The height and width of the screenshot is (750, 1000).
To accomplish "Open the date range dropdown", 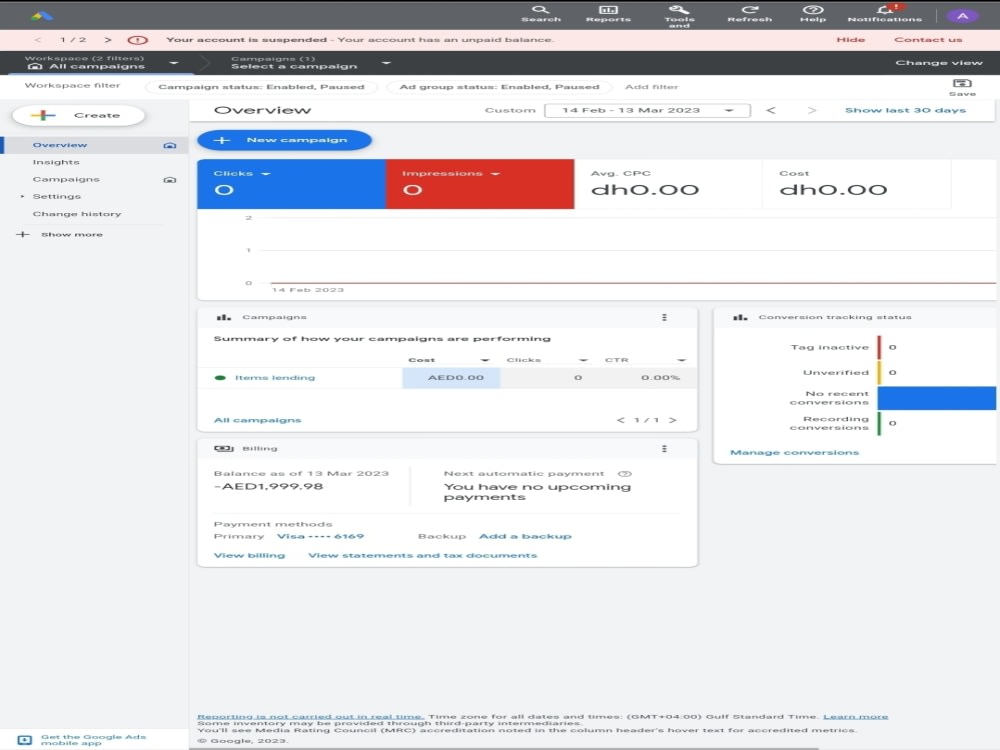I will click(647, 110).
